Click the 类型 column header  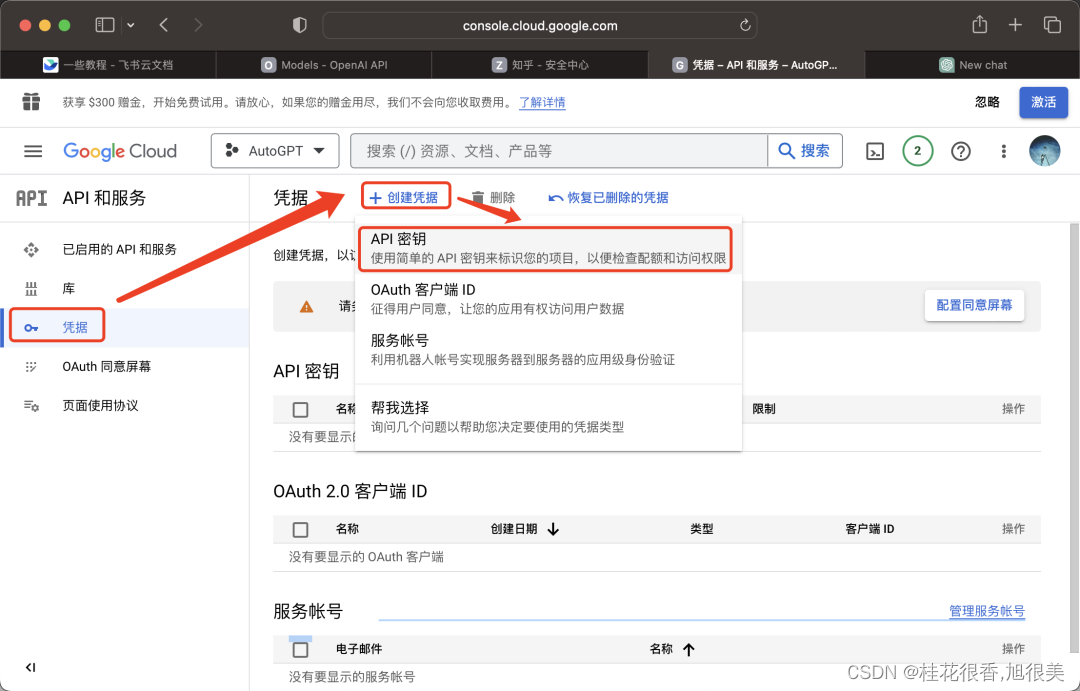pos(702,529)
